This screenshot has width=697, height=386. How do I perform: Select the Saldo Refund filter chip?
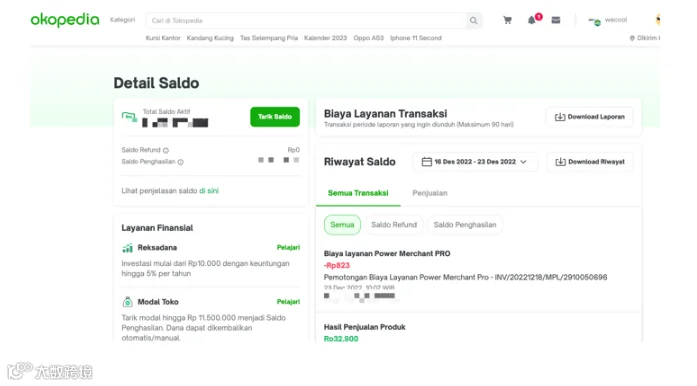click(394, 225)
